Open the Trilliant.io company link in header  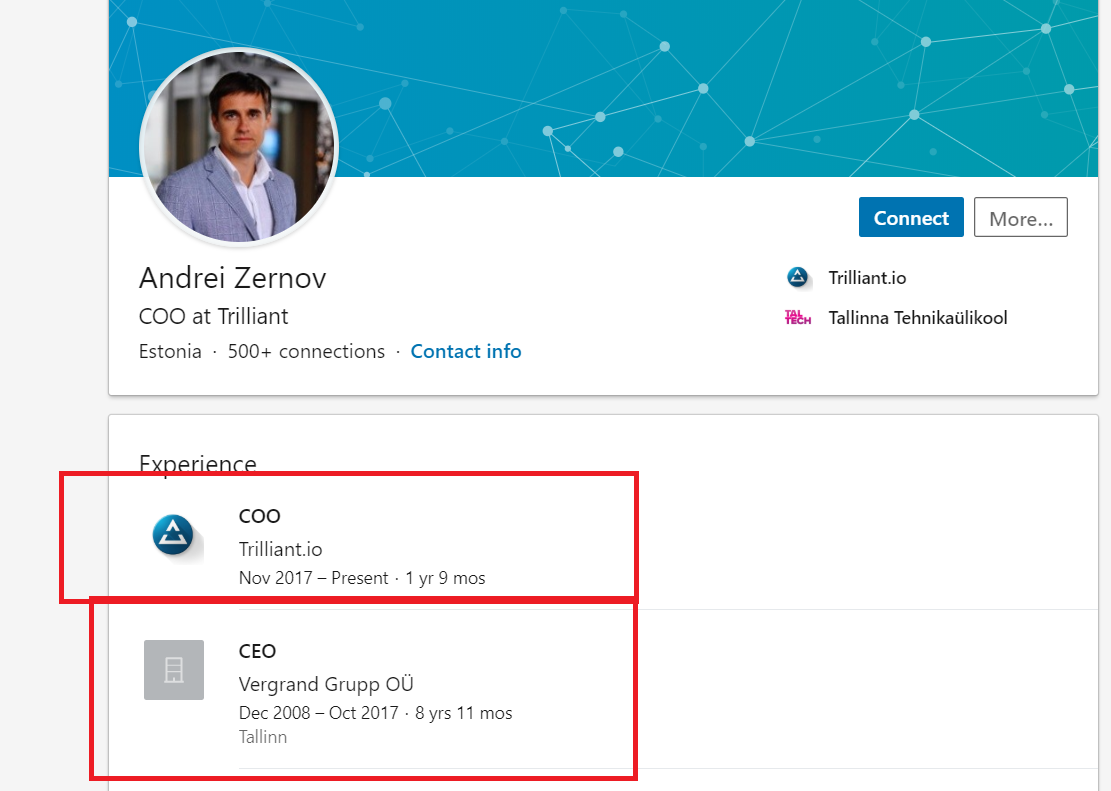point(867,278)
